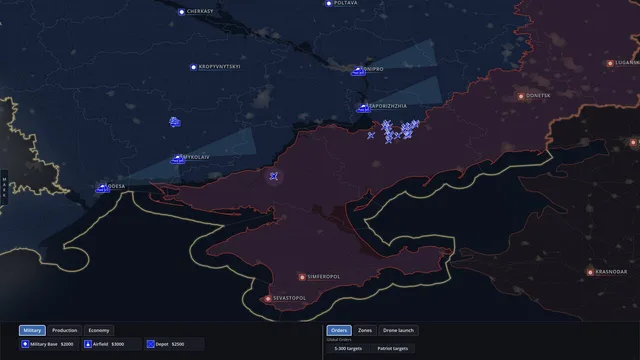
Task: Click the Lugansk red city marker
Action: tap(610, 63)
